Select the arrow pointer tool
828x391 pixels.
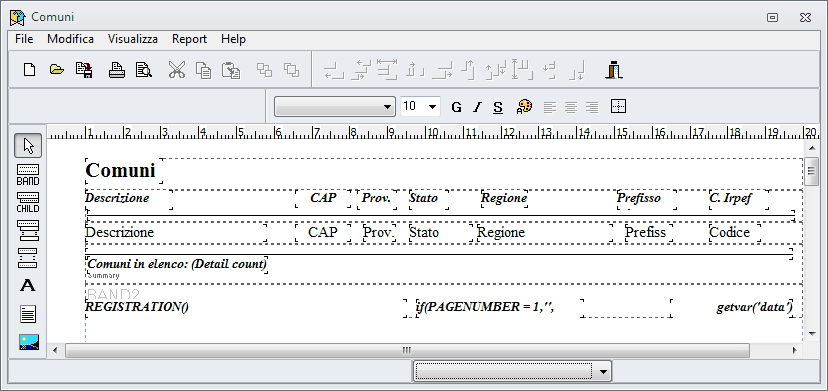[x=28, y=145]
